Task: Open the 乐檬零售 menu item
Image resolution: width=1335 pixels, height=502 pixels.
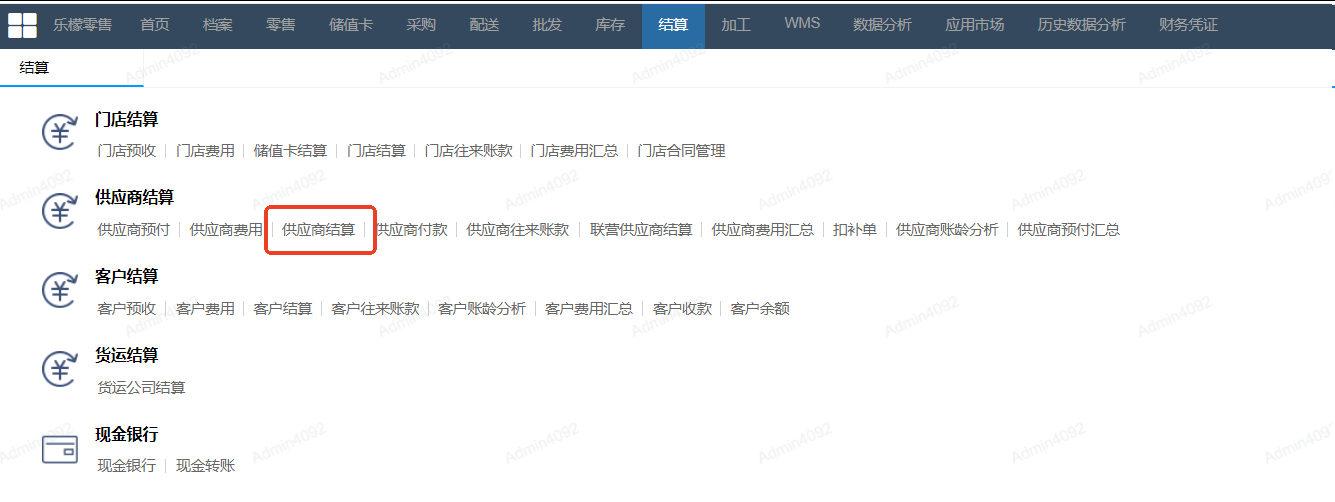Action: (83, 25)
